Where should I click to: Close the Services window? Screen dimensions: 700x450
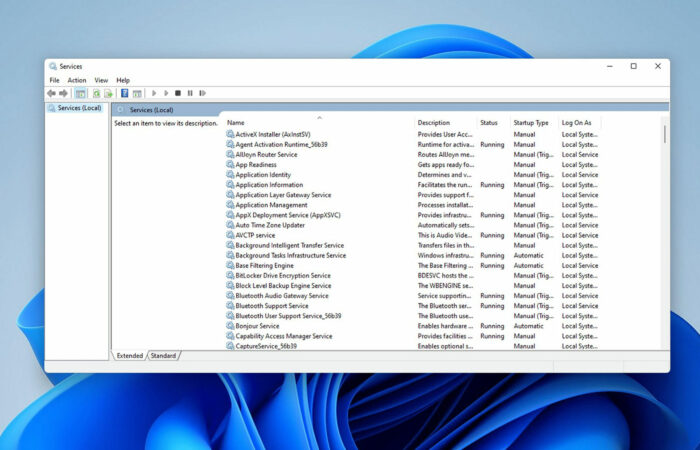tap(658, 66)
